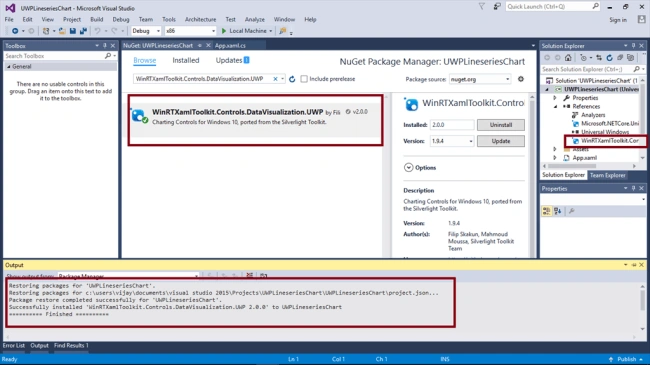Click Show All Files in Solution Explorer
The width and height of the screenshot is (650, 365).
(x=631, y=58)
